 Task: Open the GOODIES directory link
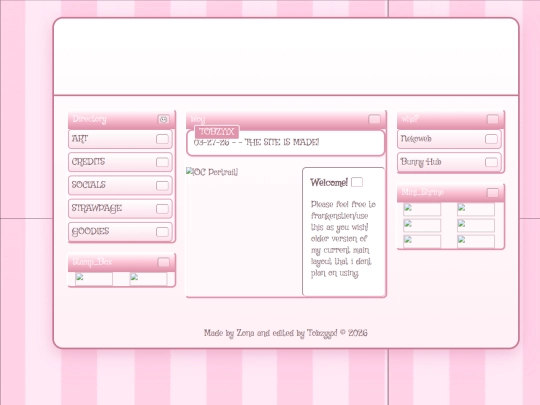120,232
